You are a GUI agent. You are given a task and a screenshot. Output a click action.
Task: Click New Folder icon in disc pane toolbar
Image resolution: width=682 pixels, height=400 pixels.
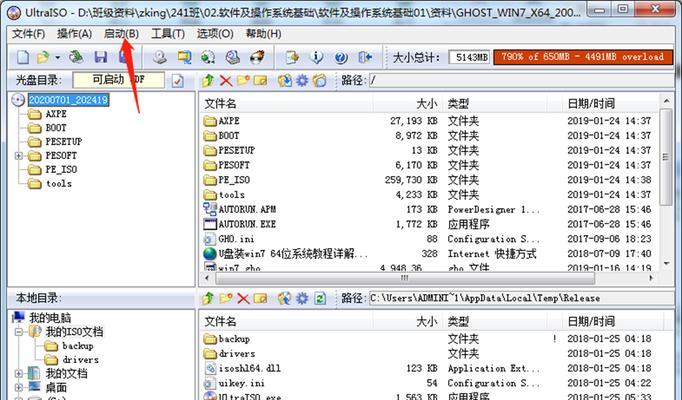[243, 80]
